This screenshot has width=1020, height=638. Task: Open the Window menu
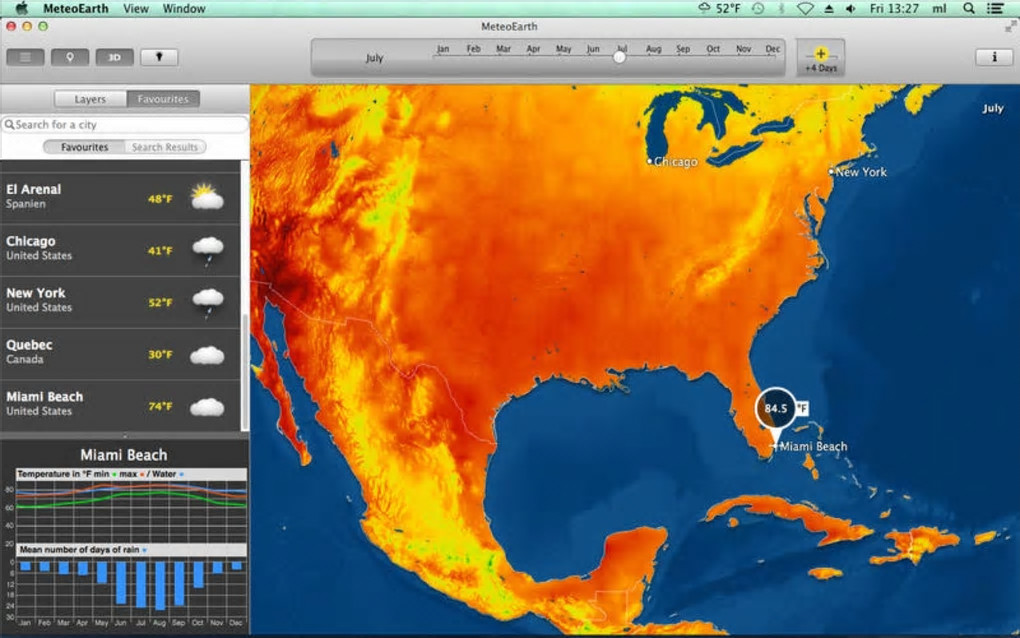[184, 8]
